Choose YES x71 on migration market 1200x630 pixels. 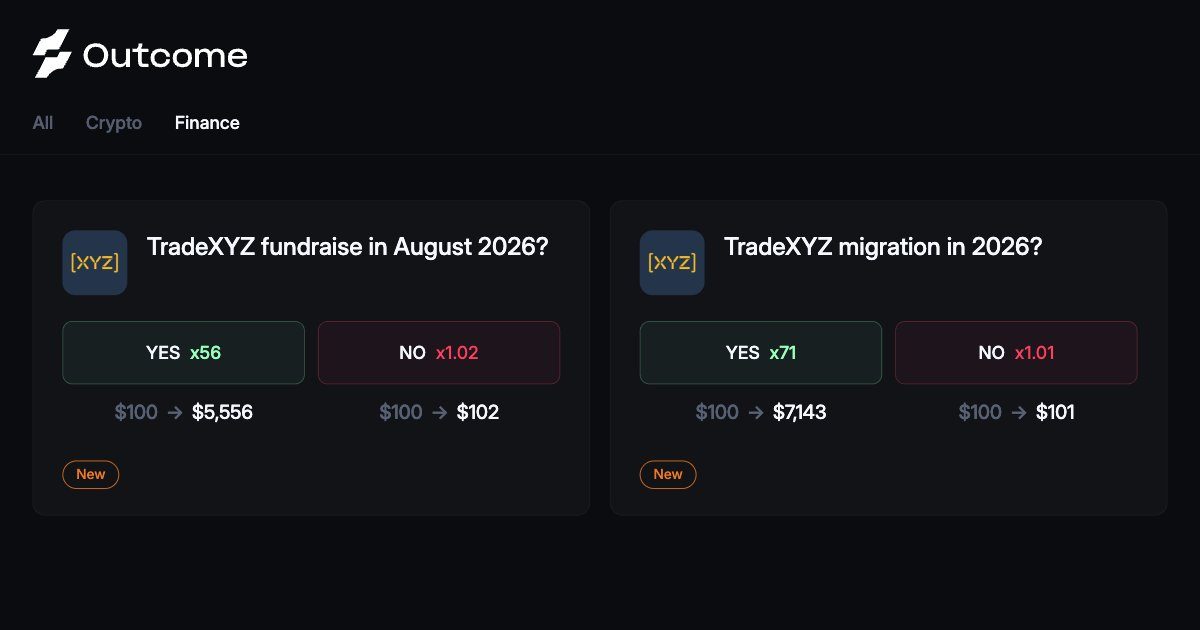pos(761,353)
